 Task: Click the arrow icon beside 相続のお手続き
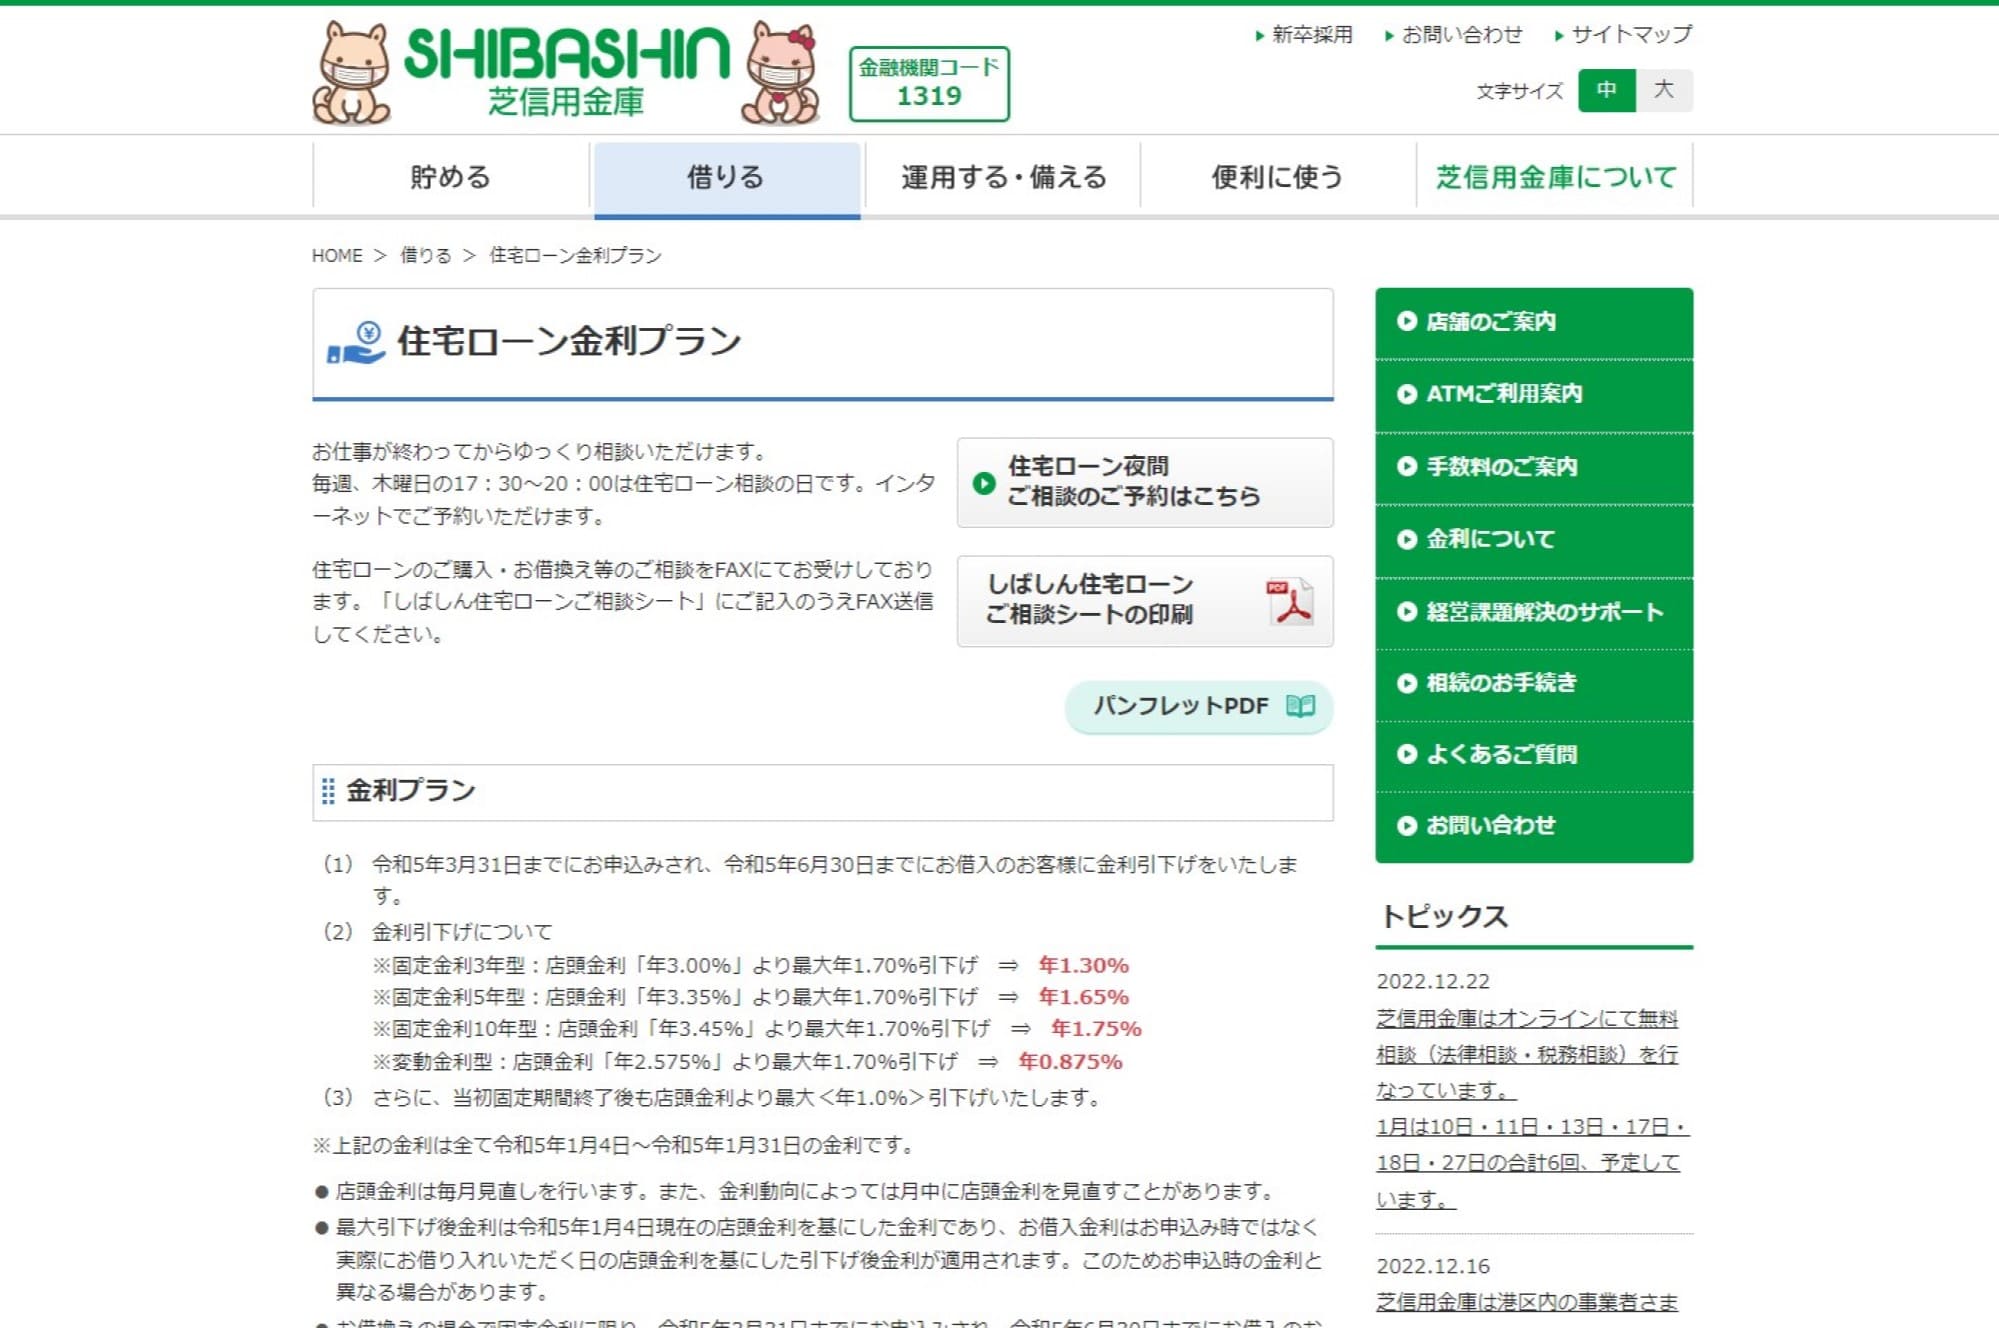pos(1407,684)
